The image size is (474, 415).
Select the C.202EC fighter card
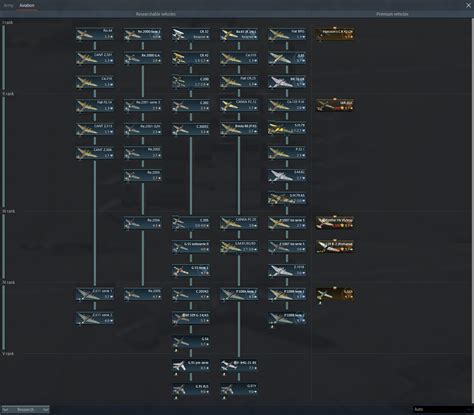191,129
